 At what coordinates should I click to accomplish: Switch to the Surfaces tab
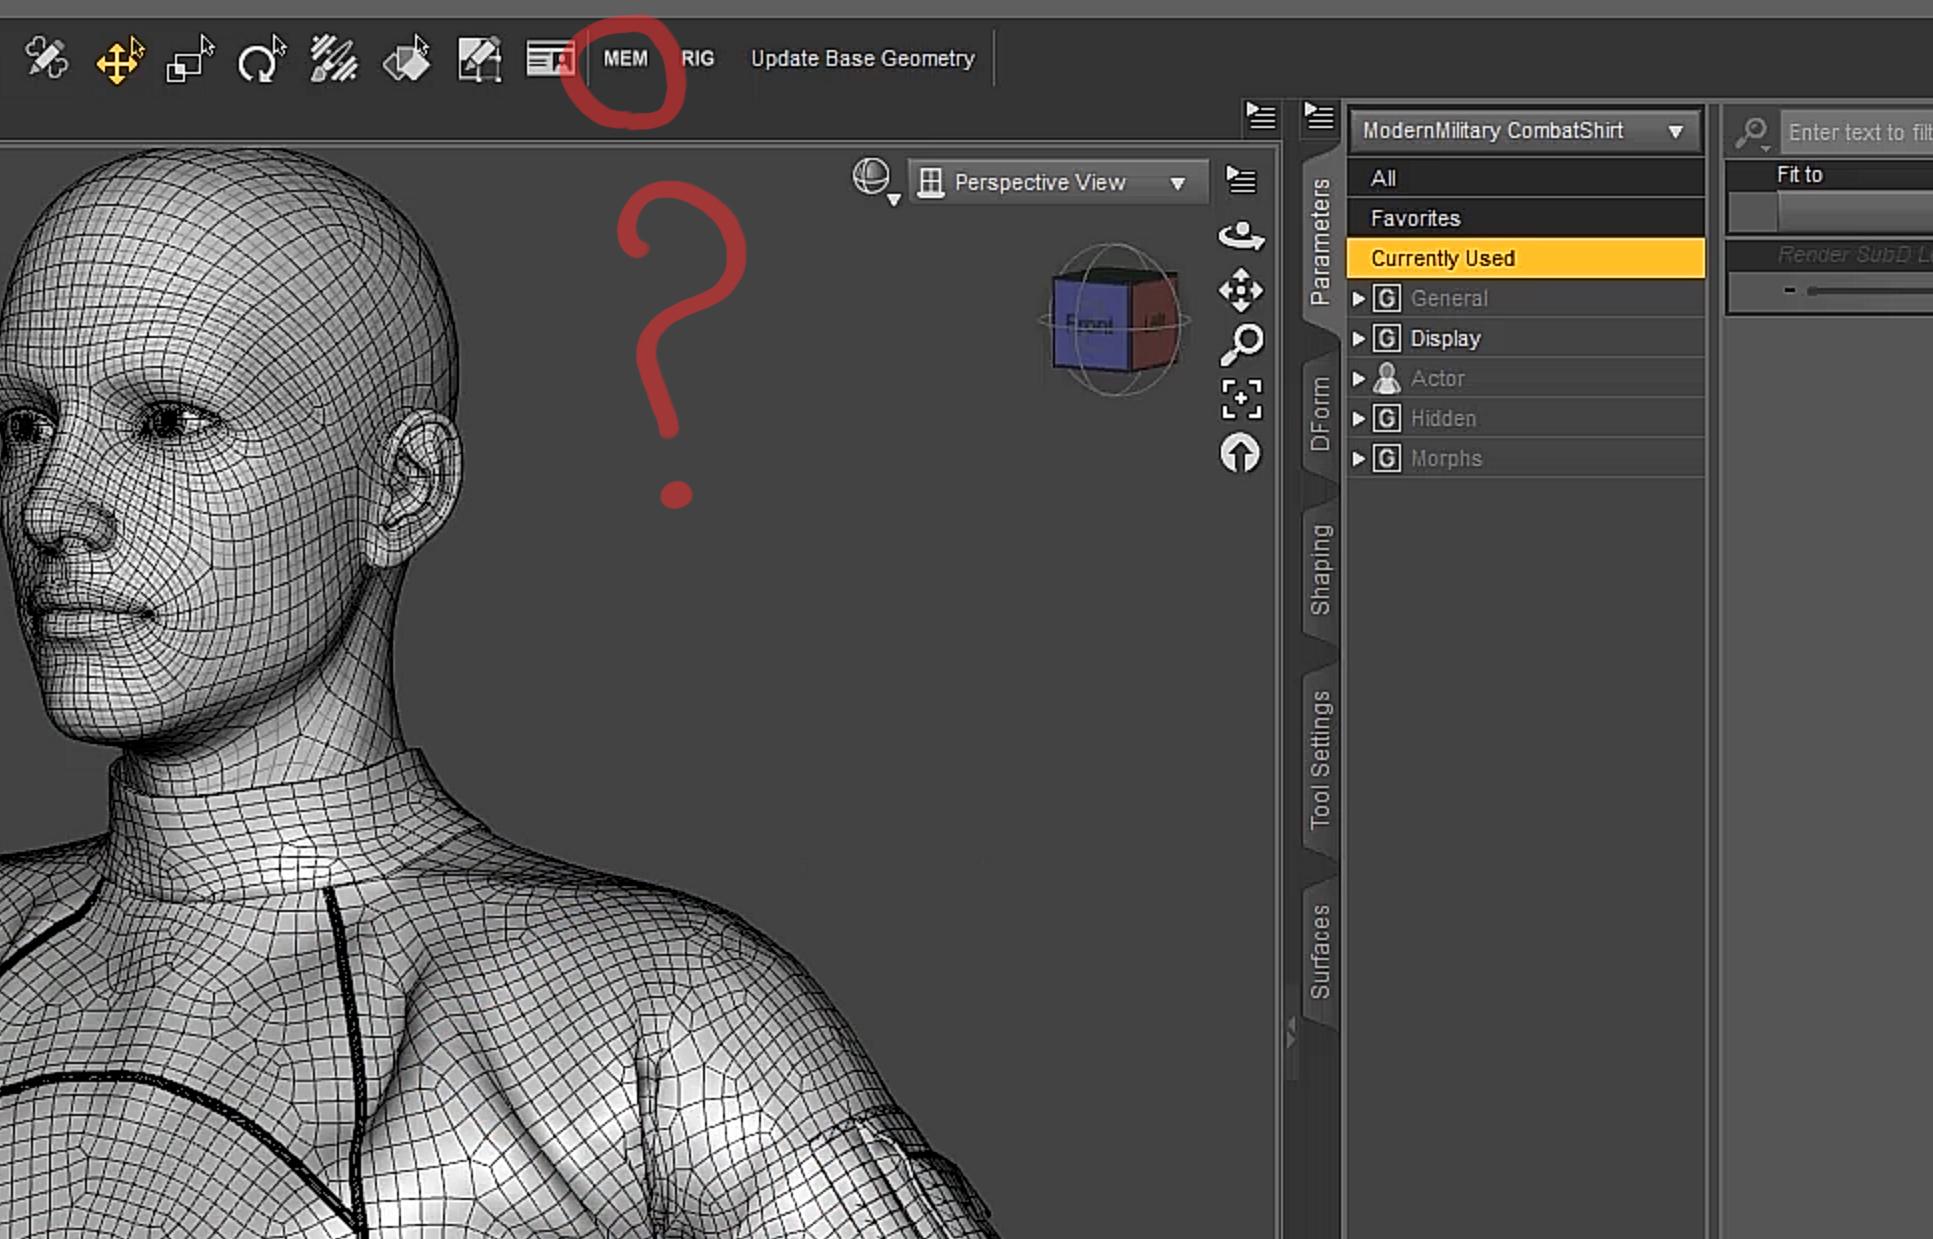coord(1321,951)
